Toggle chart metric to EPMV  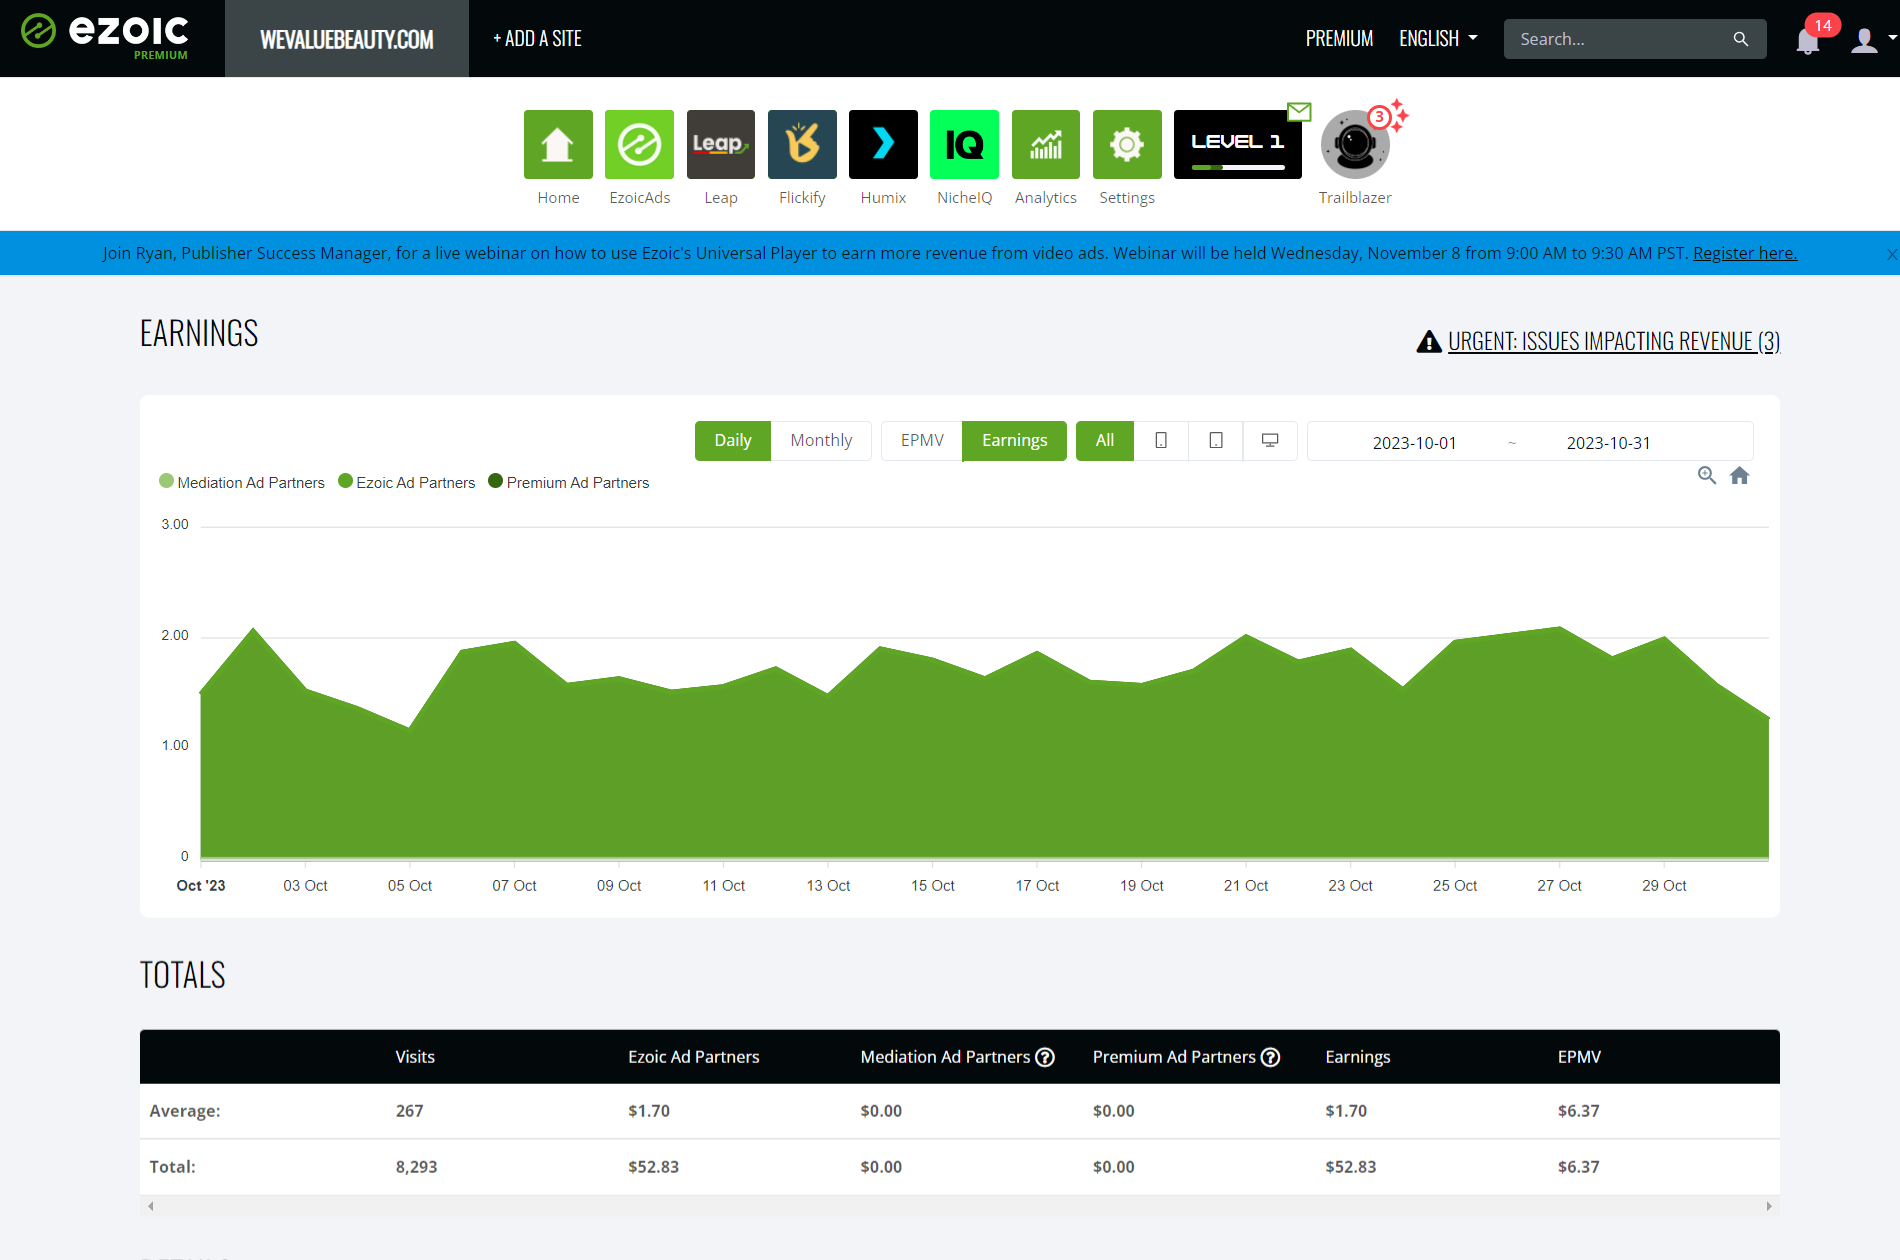pyautogui.click(x=922, y=441)
